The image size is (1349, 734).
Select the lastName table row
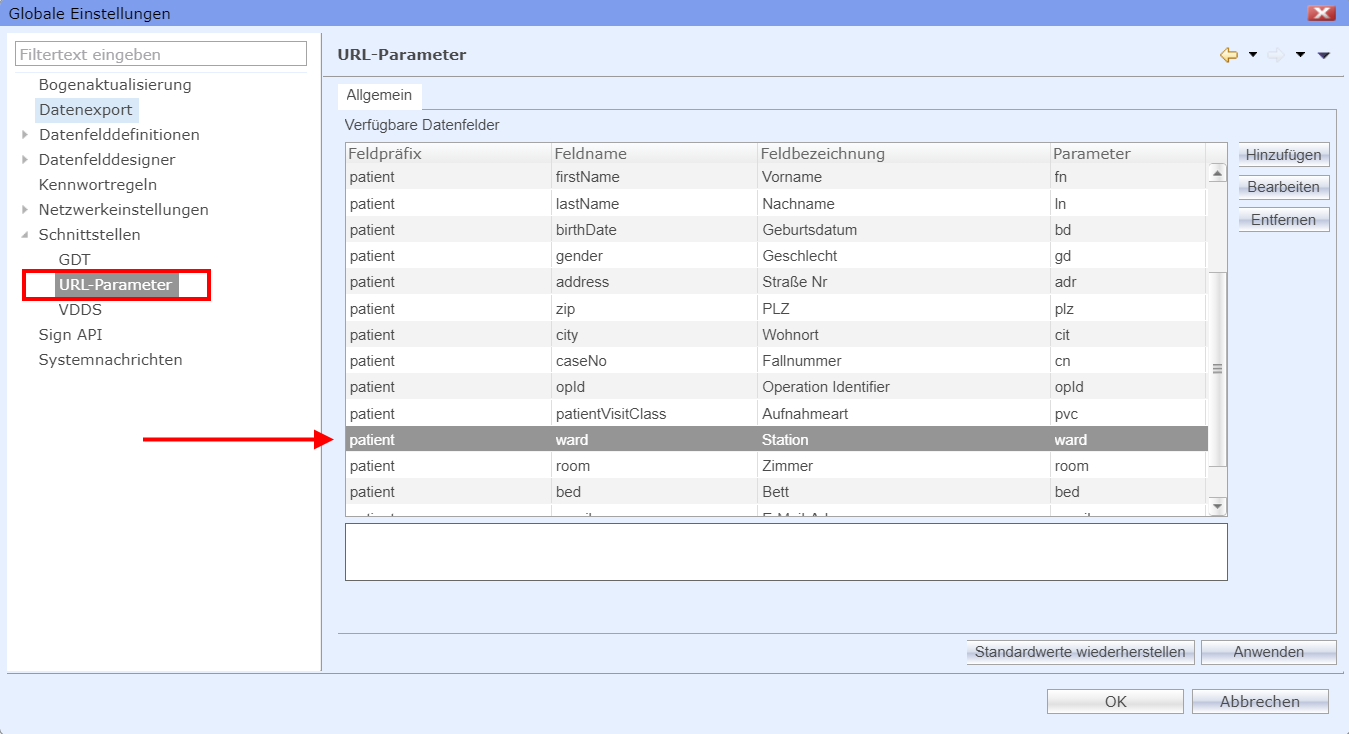[x=776, y=204]
